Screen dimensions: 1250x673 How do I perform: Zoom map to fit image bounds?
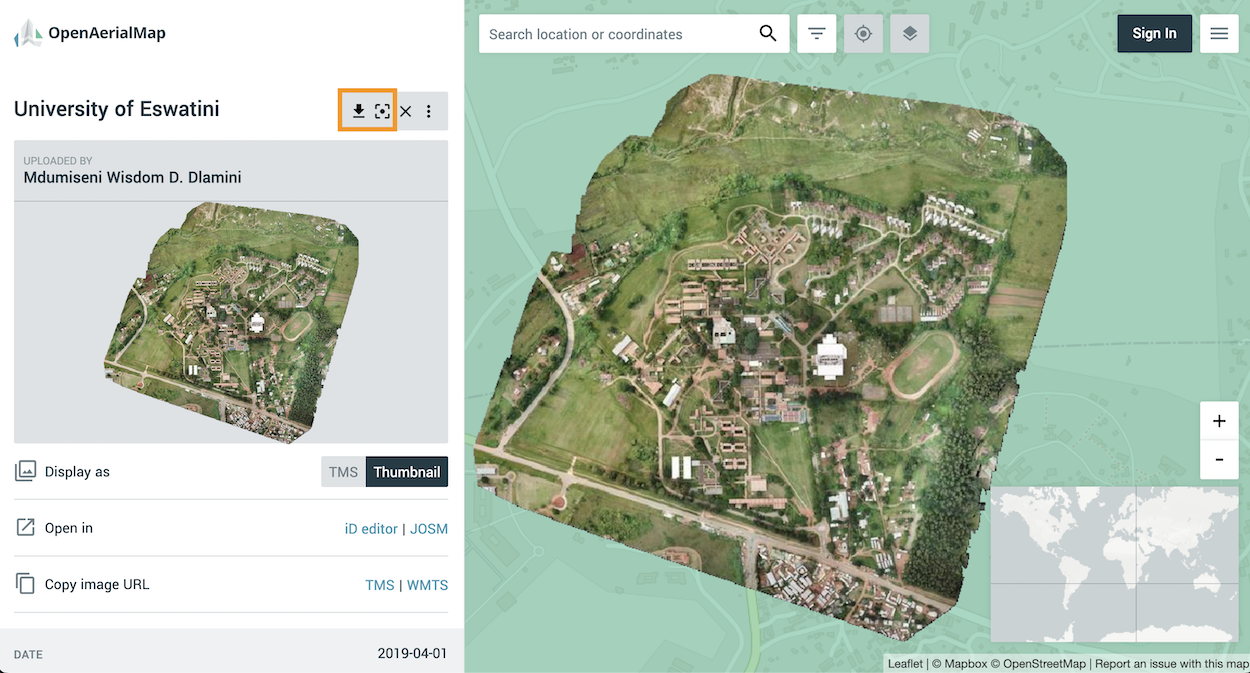[382, 111]
